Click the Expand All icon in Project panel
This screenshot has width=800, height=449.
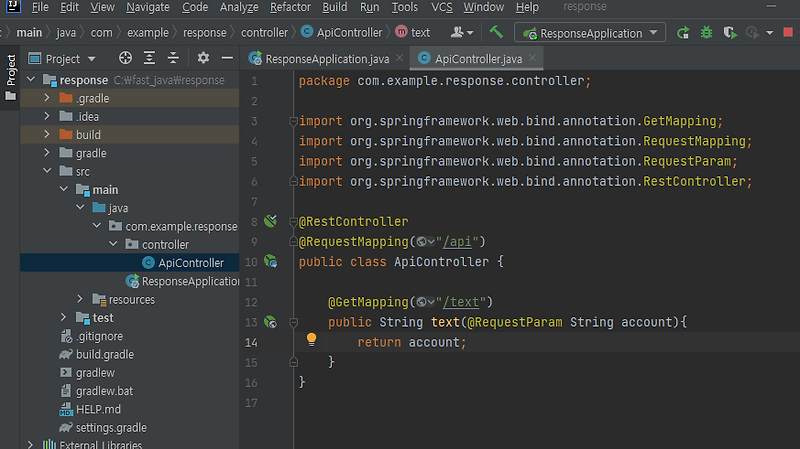point(150,59)
